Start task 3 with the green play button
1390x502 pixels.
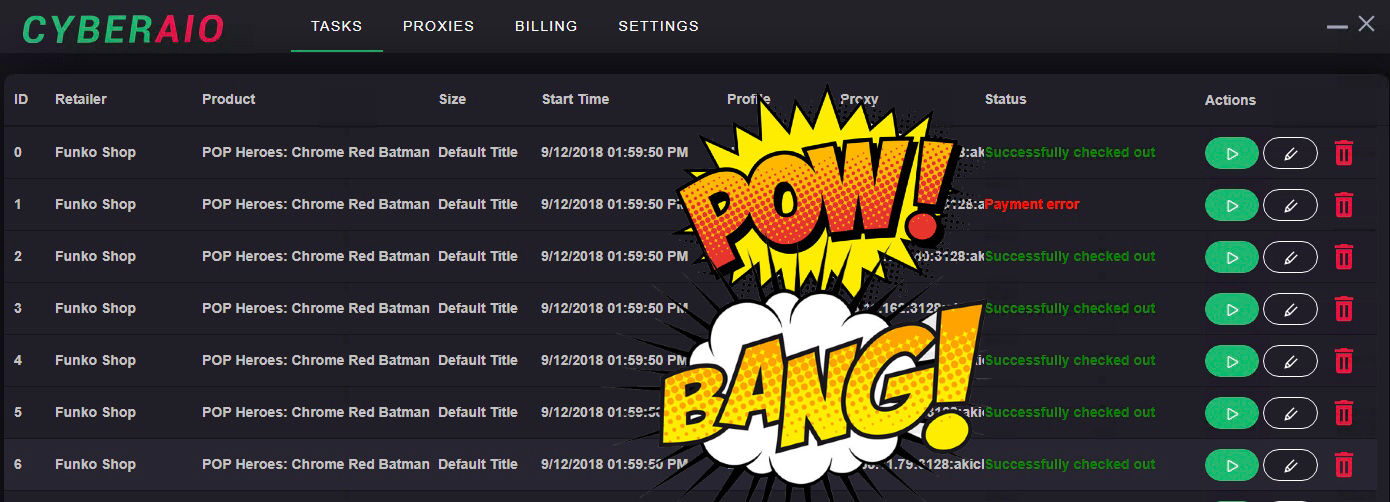click(1232, 309)
